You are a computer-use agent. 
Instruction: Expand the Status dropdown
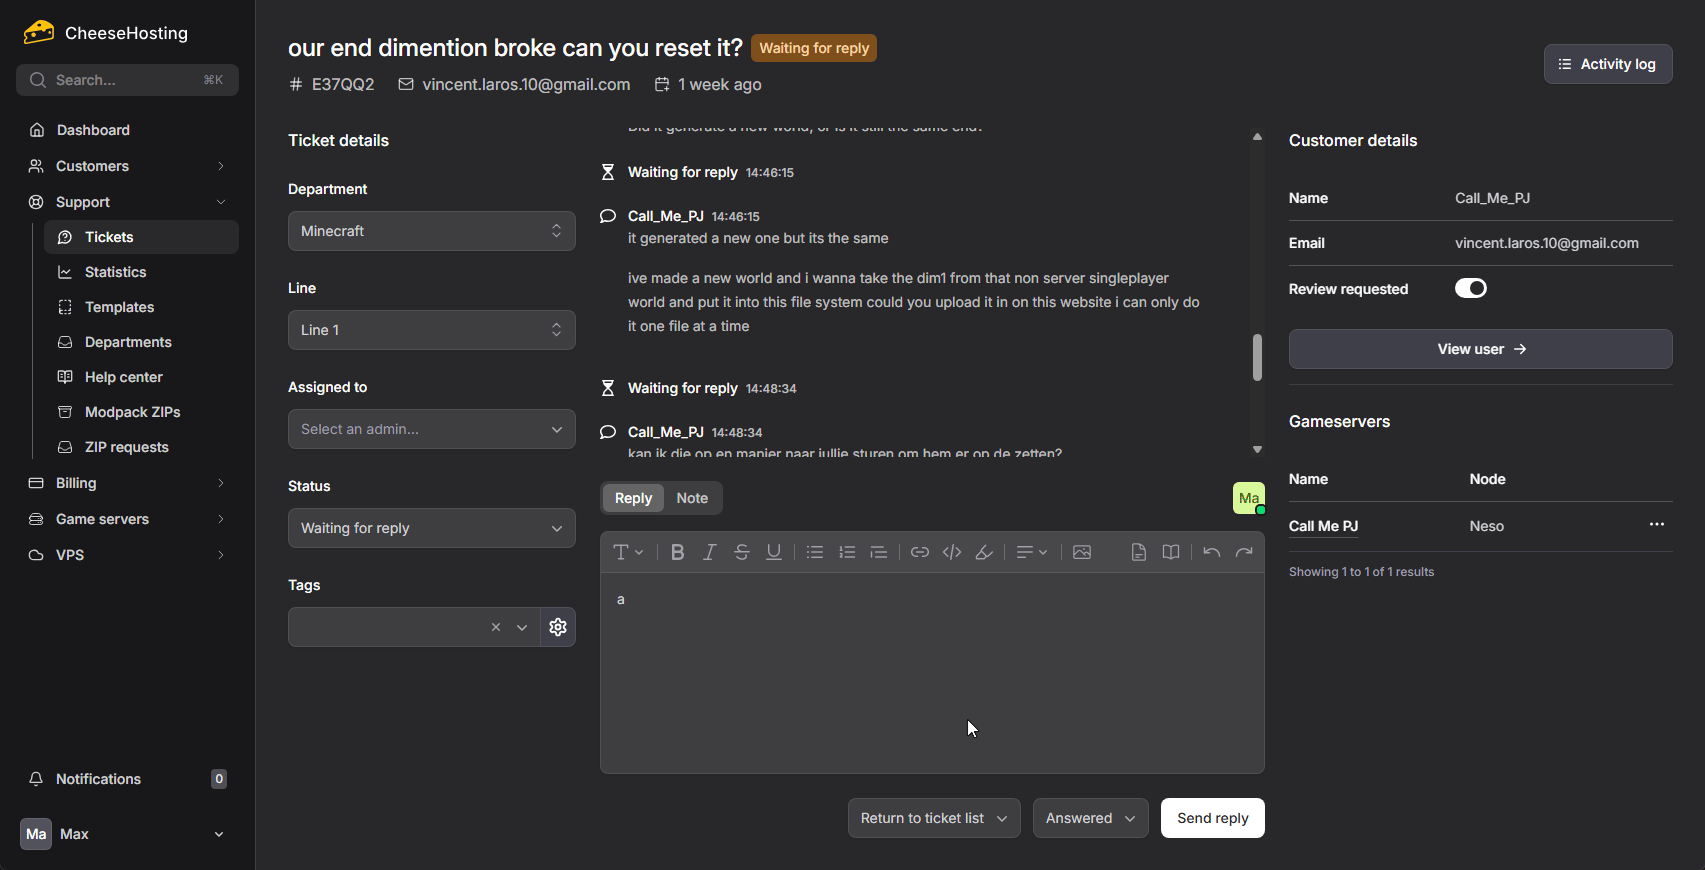click(431, 528)
